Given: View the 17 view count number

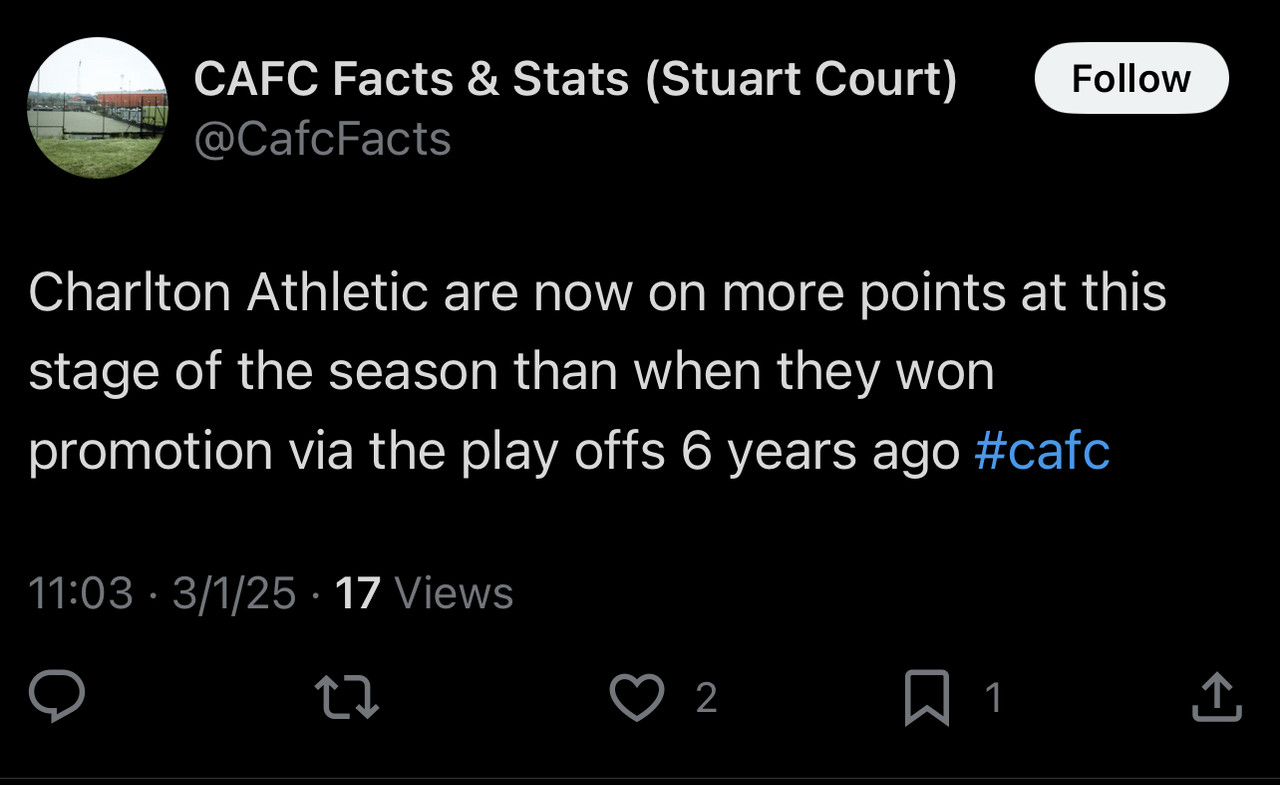Looking at the screenshot, I should [357, 593].
